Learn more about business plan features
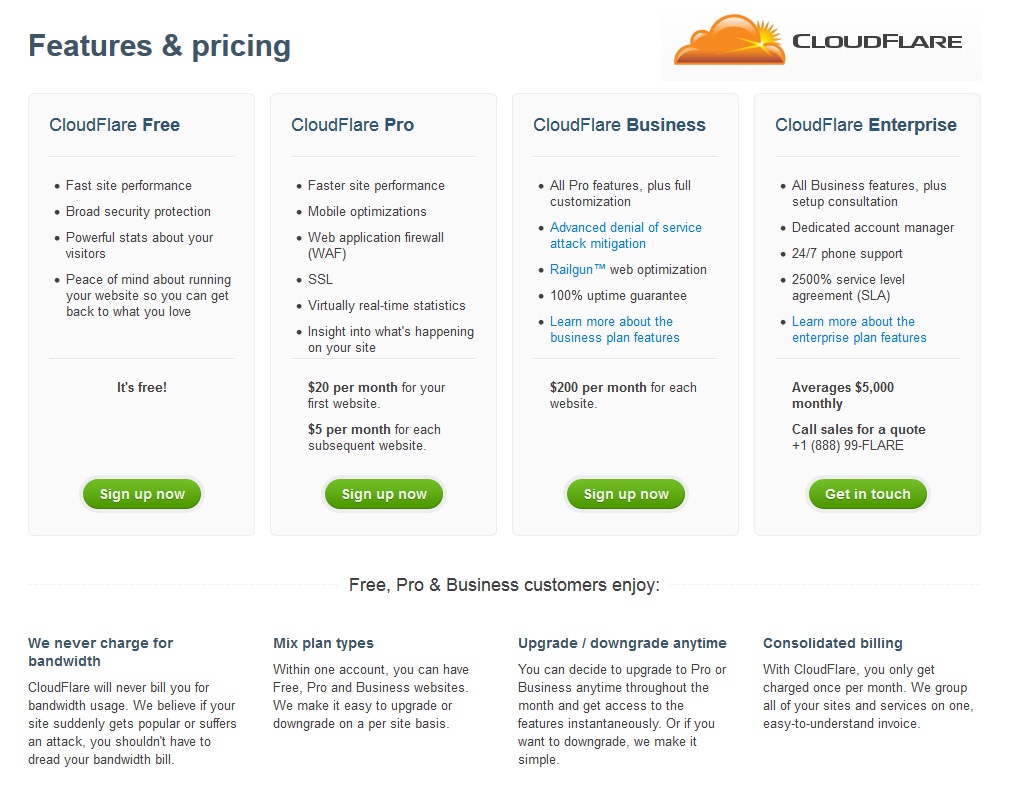Image resolution: width=1010 pixels, height=797 pixels. click(615, 329)
